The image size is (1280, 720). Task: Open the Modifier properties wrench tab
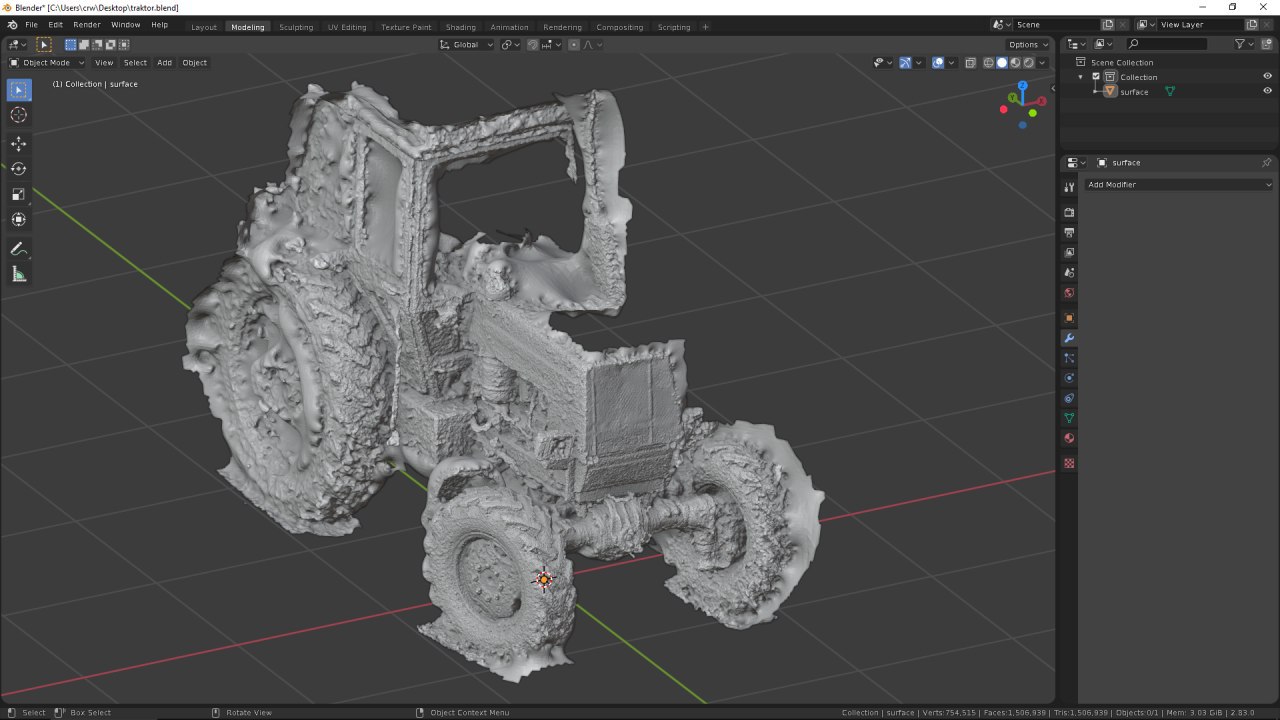[x=1069, y=338]
